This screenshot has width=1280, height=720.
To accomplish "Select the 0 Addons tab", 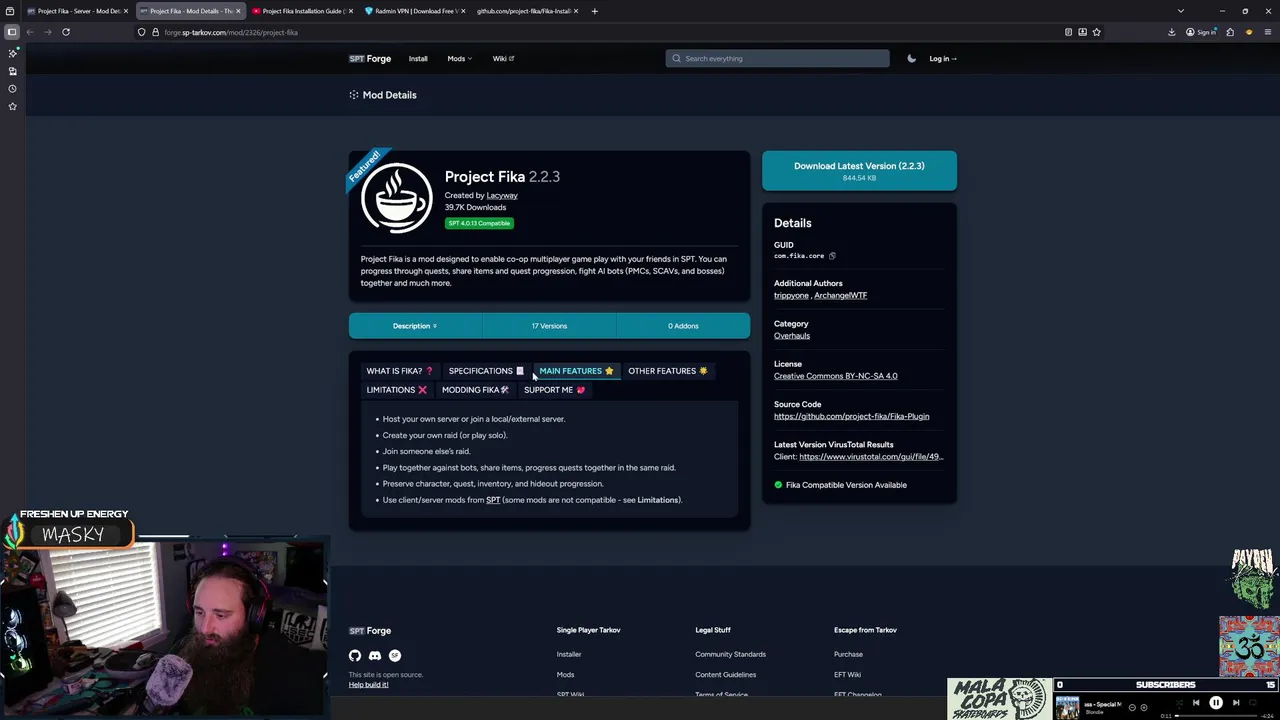I will (x=683, y=326).
